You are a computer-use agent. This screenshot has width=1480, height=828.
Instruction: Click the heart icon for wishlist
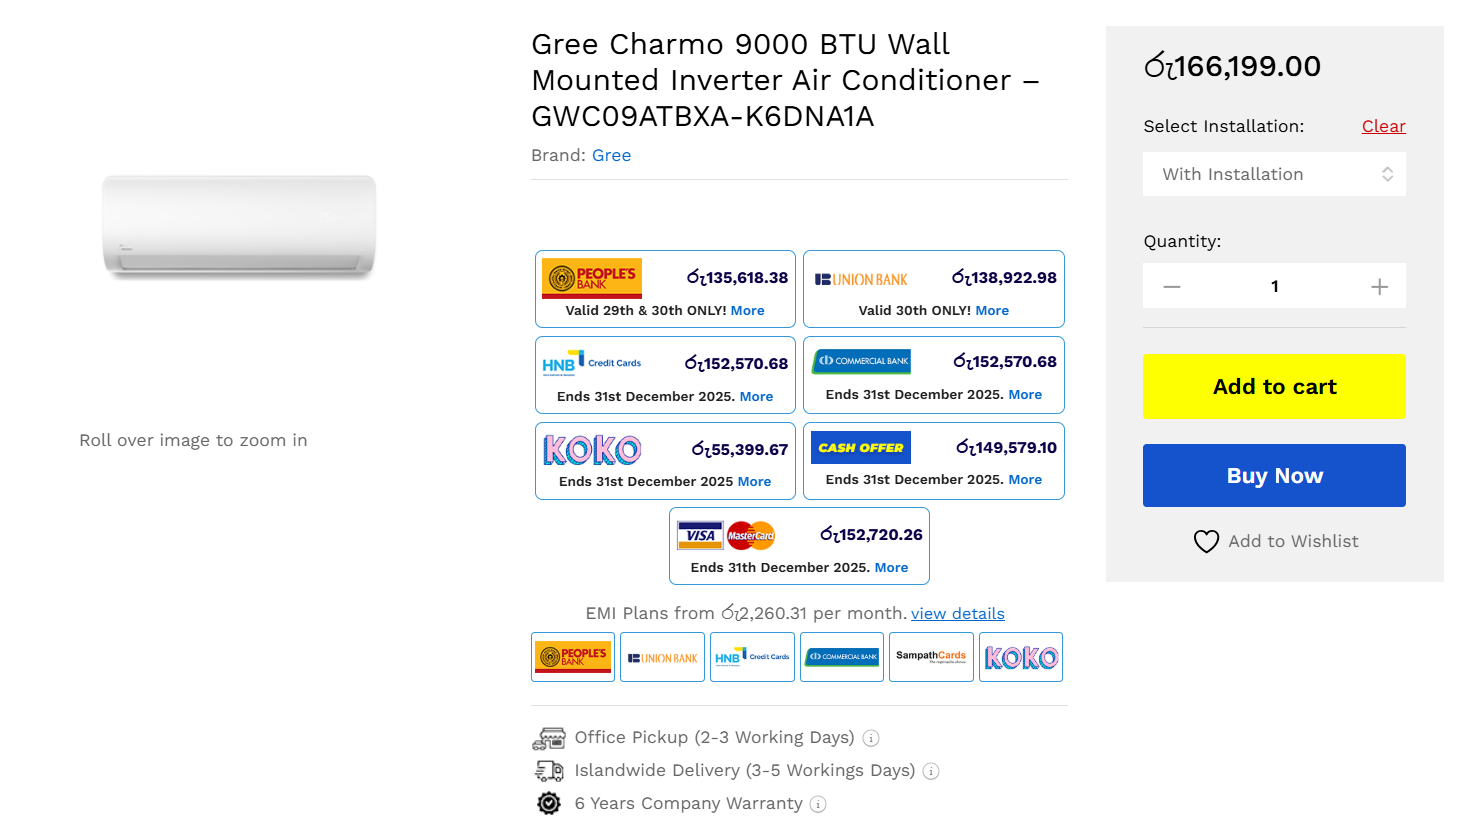click(1206, 541)
